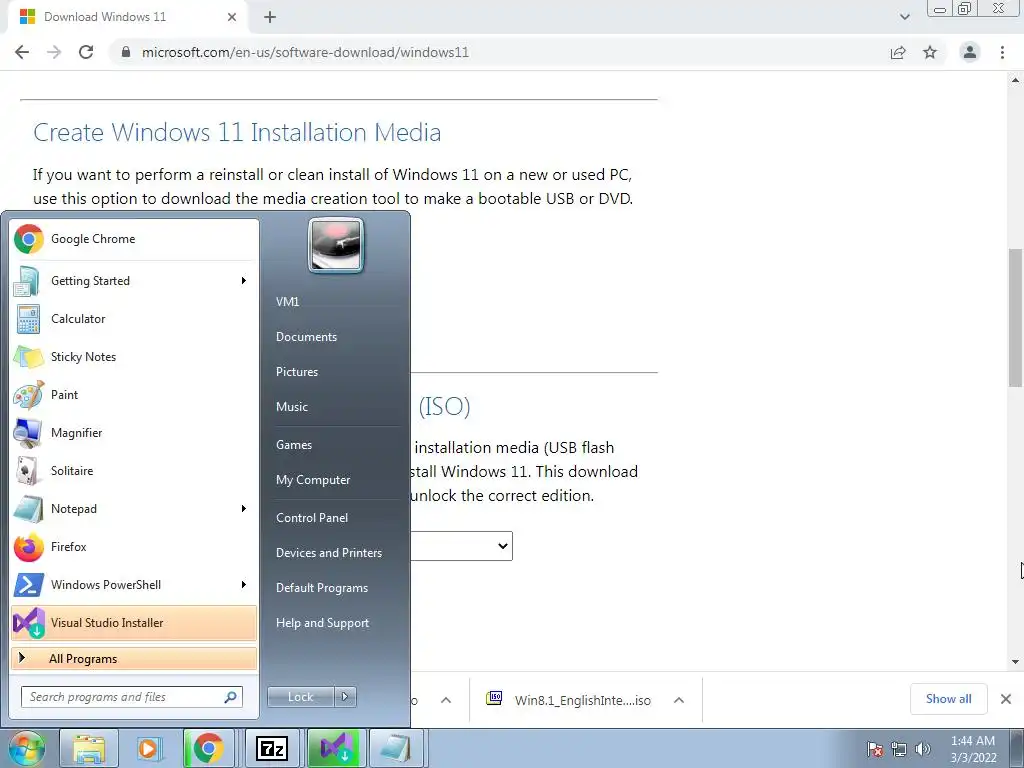
Task: Open Windows Media Player in taskbar
Action: [x=148, y=748]
